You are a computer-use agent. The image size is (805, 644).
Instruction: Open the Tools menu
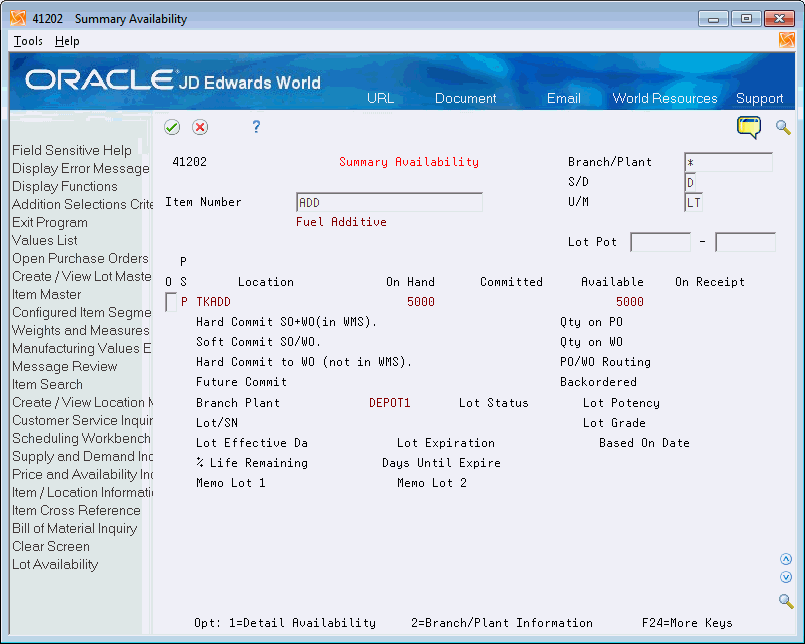coord(28,41)
